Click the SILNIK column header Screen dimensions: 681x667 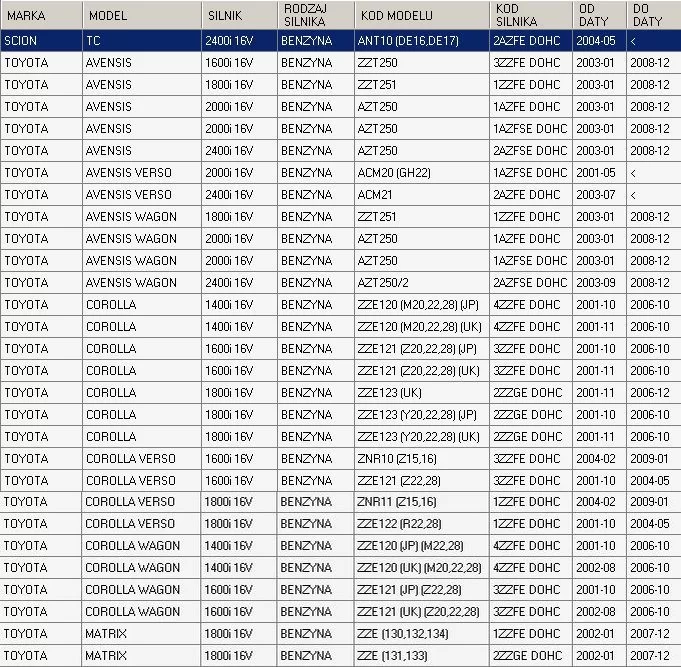click(x=239, y=15)
